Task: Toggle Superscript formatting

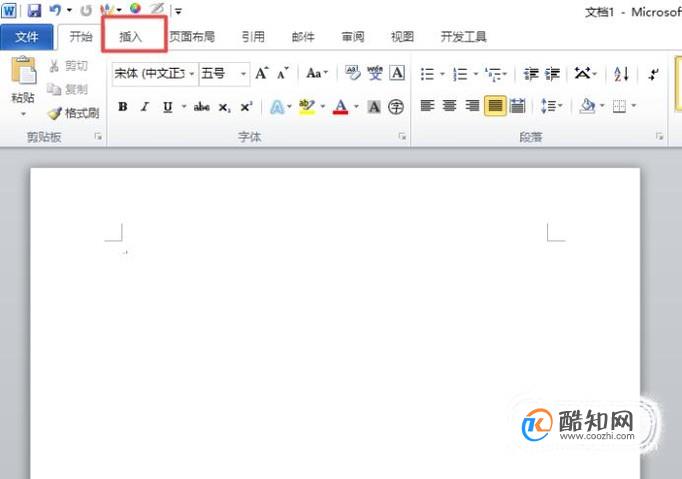Action: pyautogui.click(x=247, y=107)
